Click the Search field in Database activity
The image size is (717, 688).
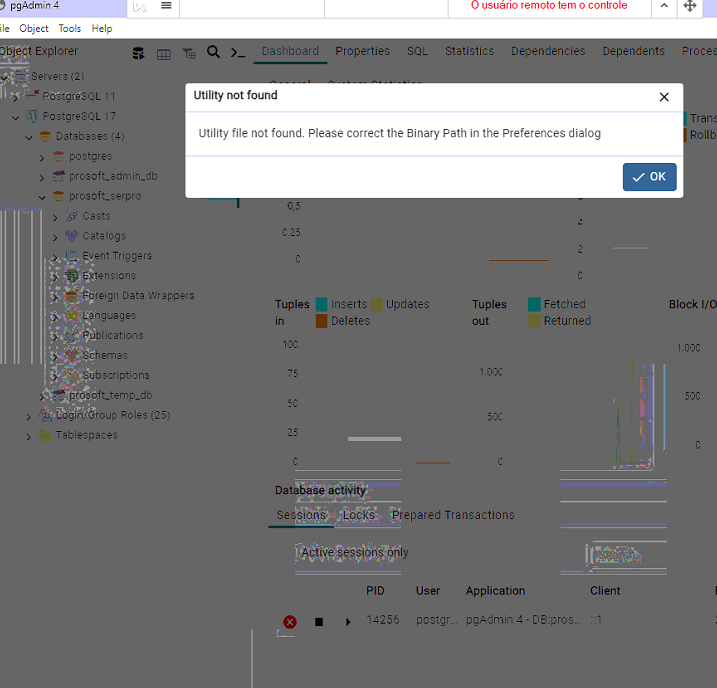[626, 555]
